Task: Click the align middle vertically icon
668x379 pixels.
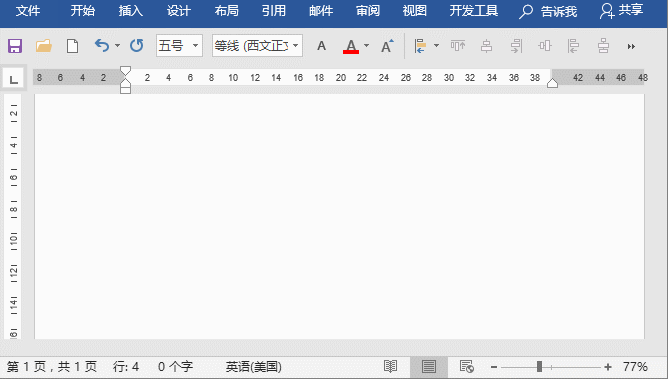Action: coord(603,46)
